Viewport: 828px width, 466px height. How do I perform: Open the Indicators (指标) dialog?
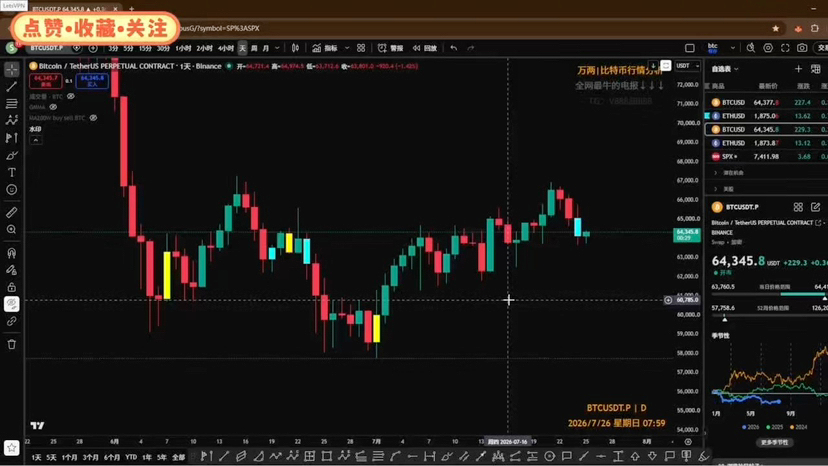[325, 48]
